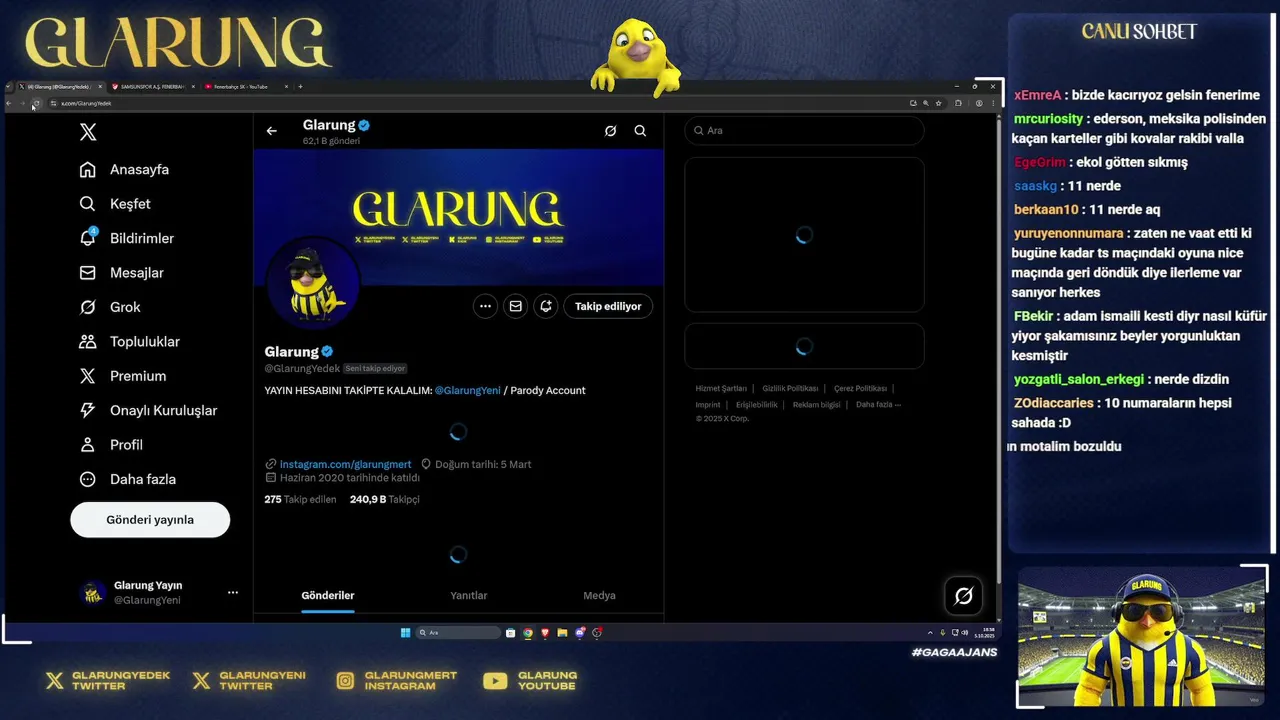The height and width of the screenshot is (720, 1280).
Task: Show hidden system tray icons
Action: pyautogui.click(x=930, y=633)
